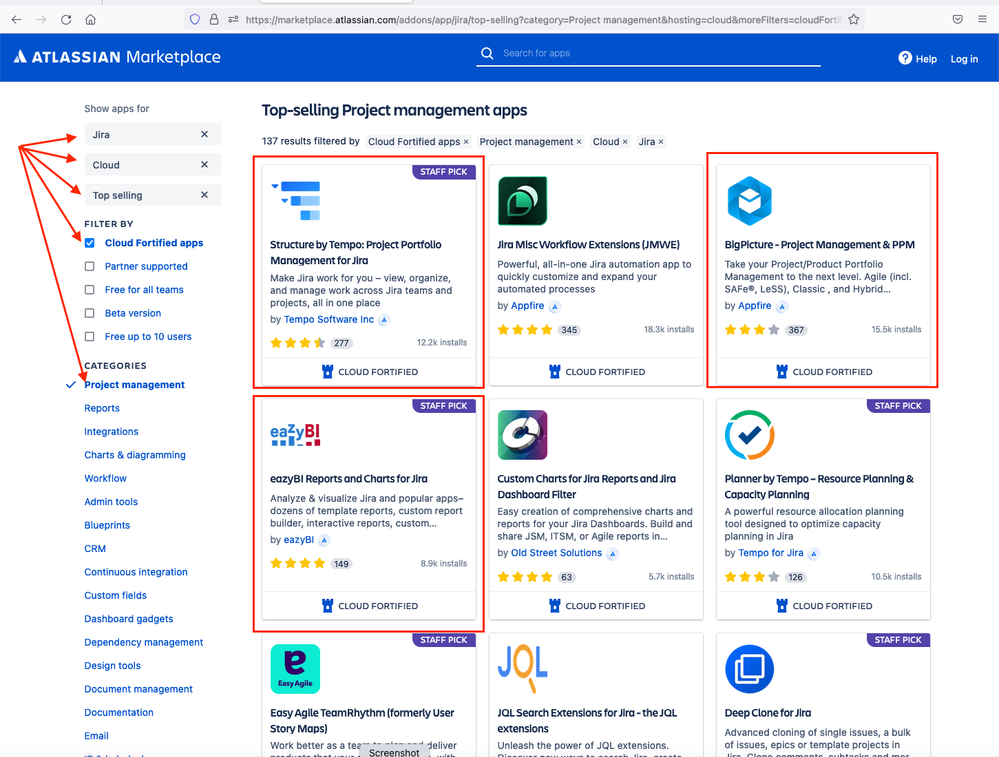Open Jira Misc Workflow Extensions app icon
Screen dimensions: 999x757
(x=522, y=201)
